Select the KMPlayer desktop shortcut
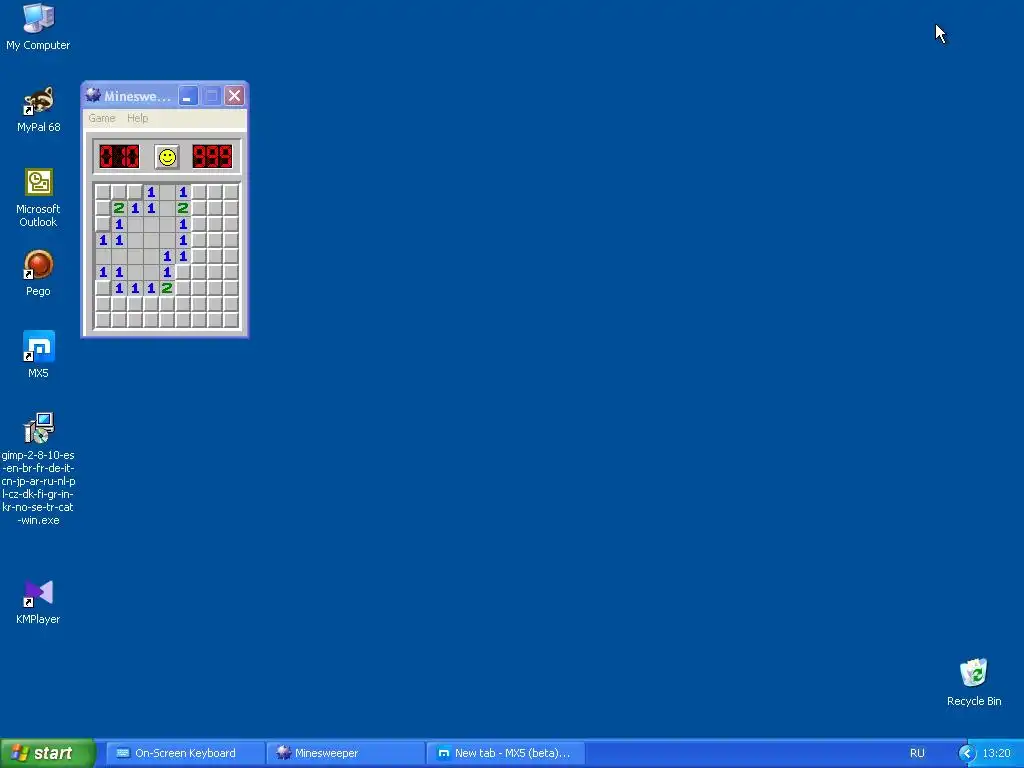The image size is (1024, 768). pos(38,601)
